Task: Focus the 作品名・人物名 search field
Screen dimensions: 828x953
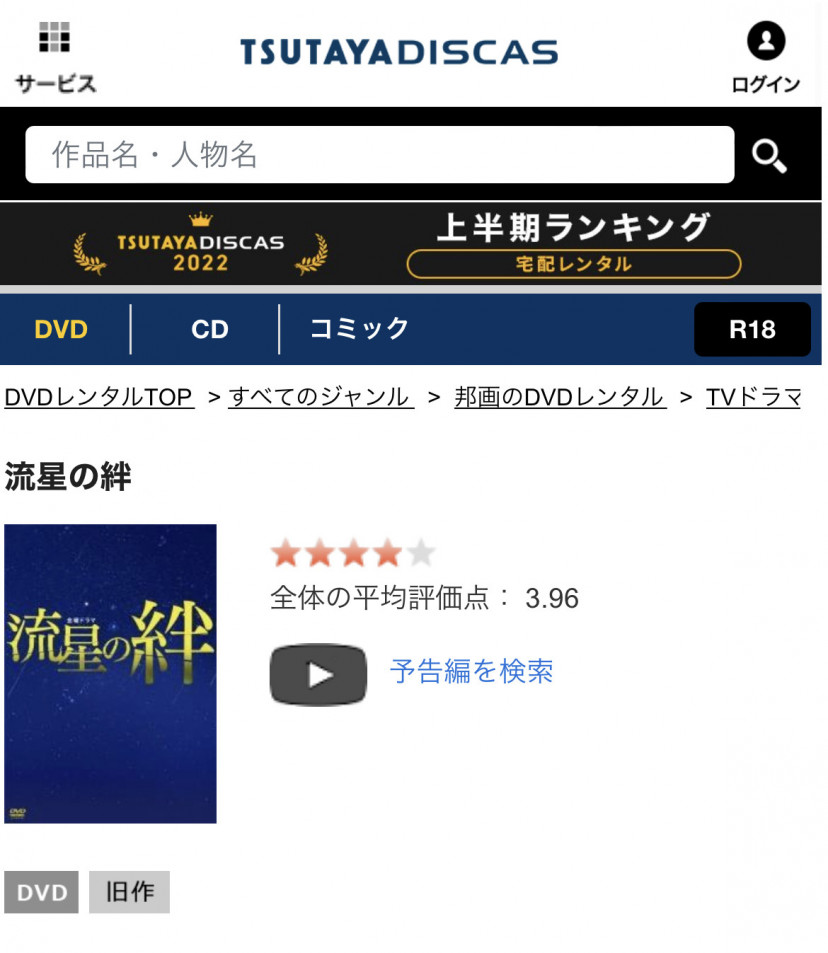Action: (x=379, y=154)
